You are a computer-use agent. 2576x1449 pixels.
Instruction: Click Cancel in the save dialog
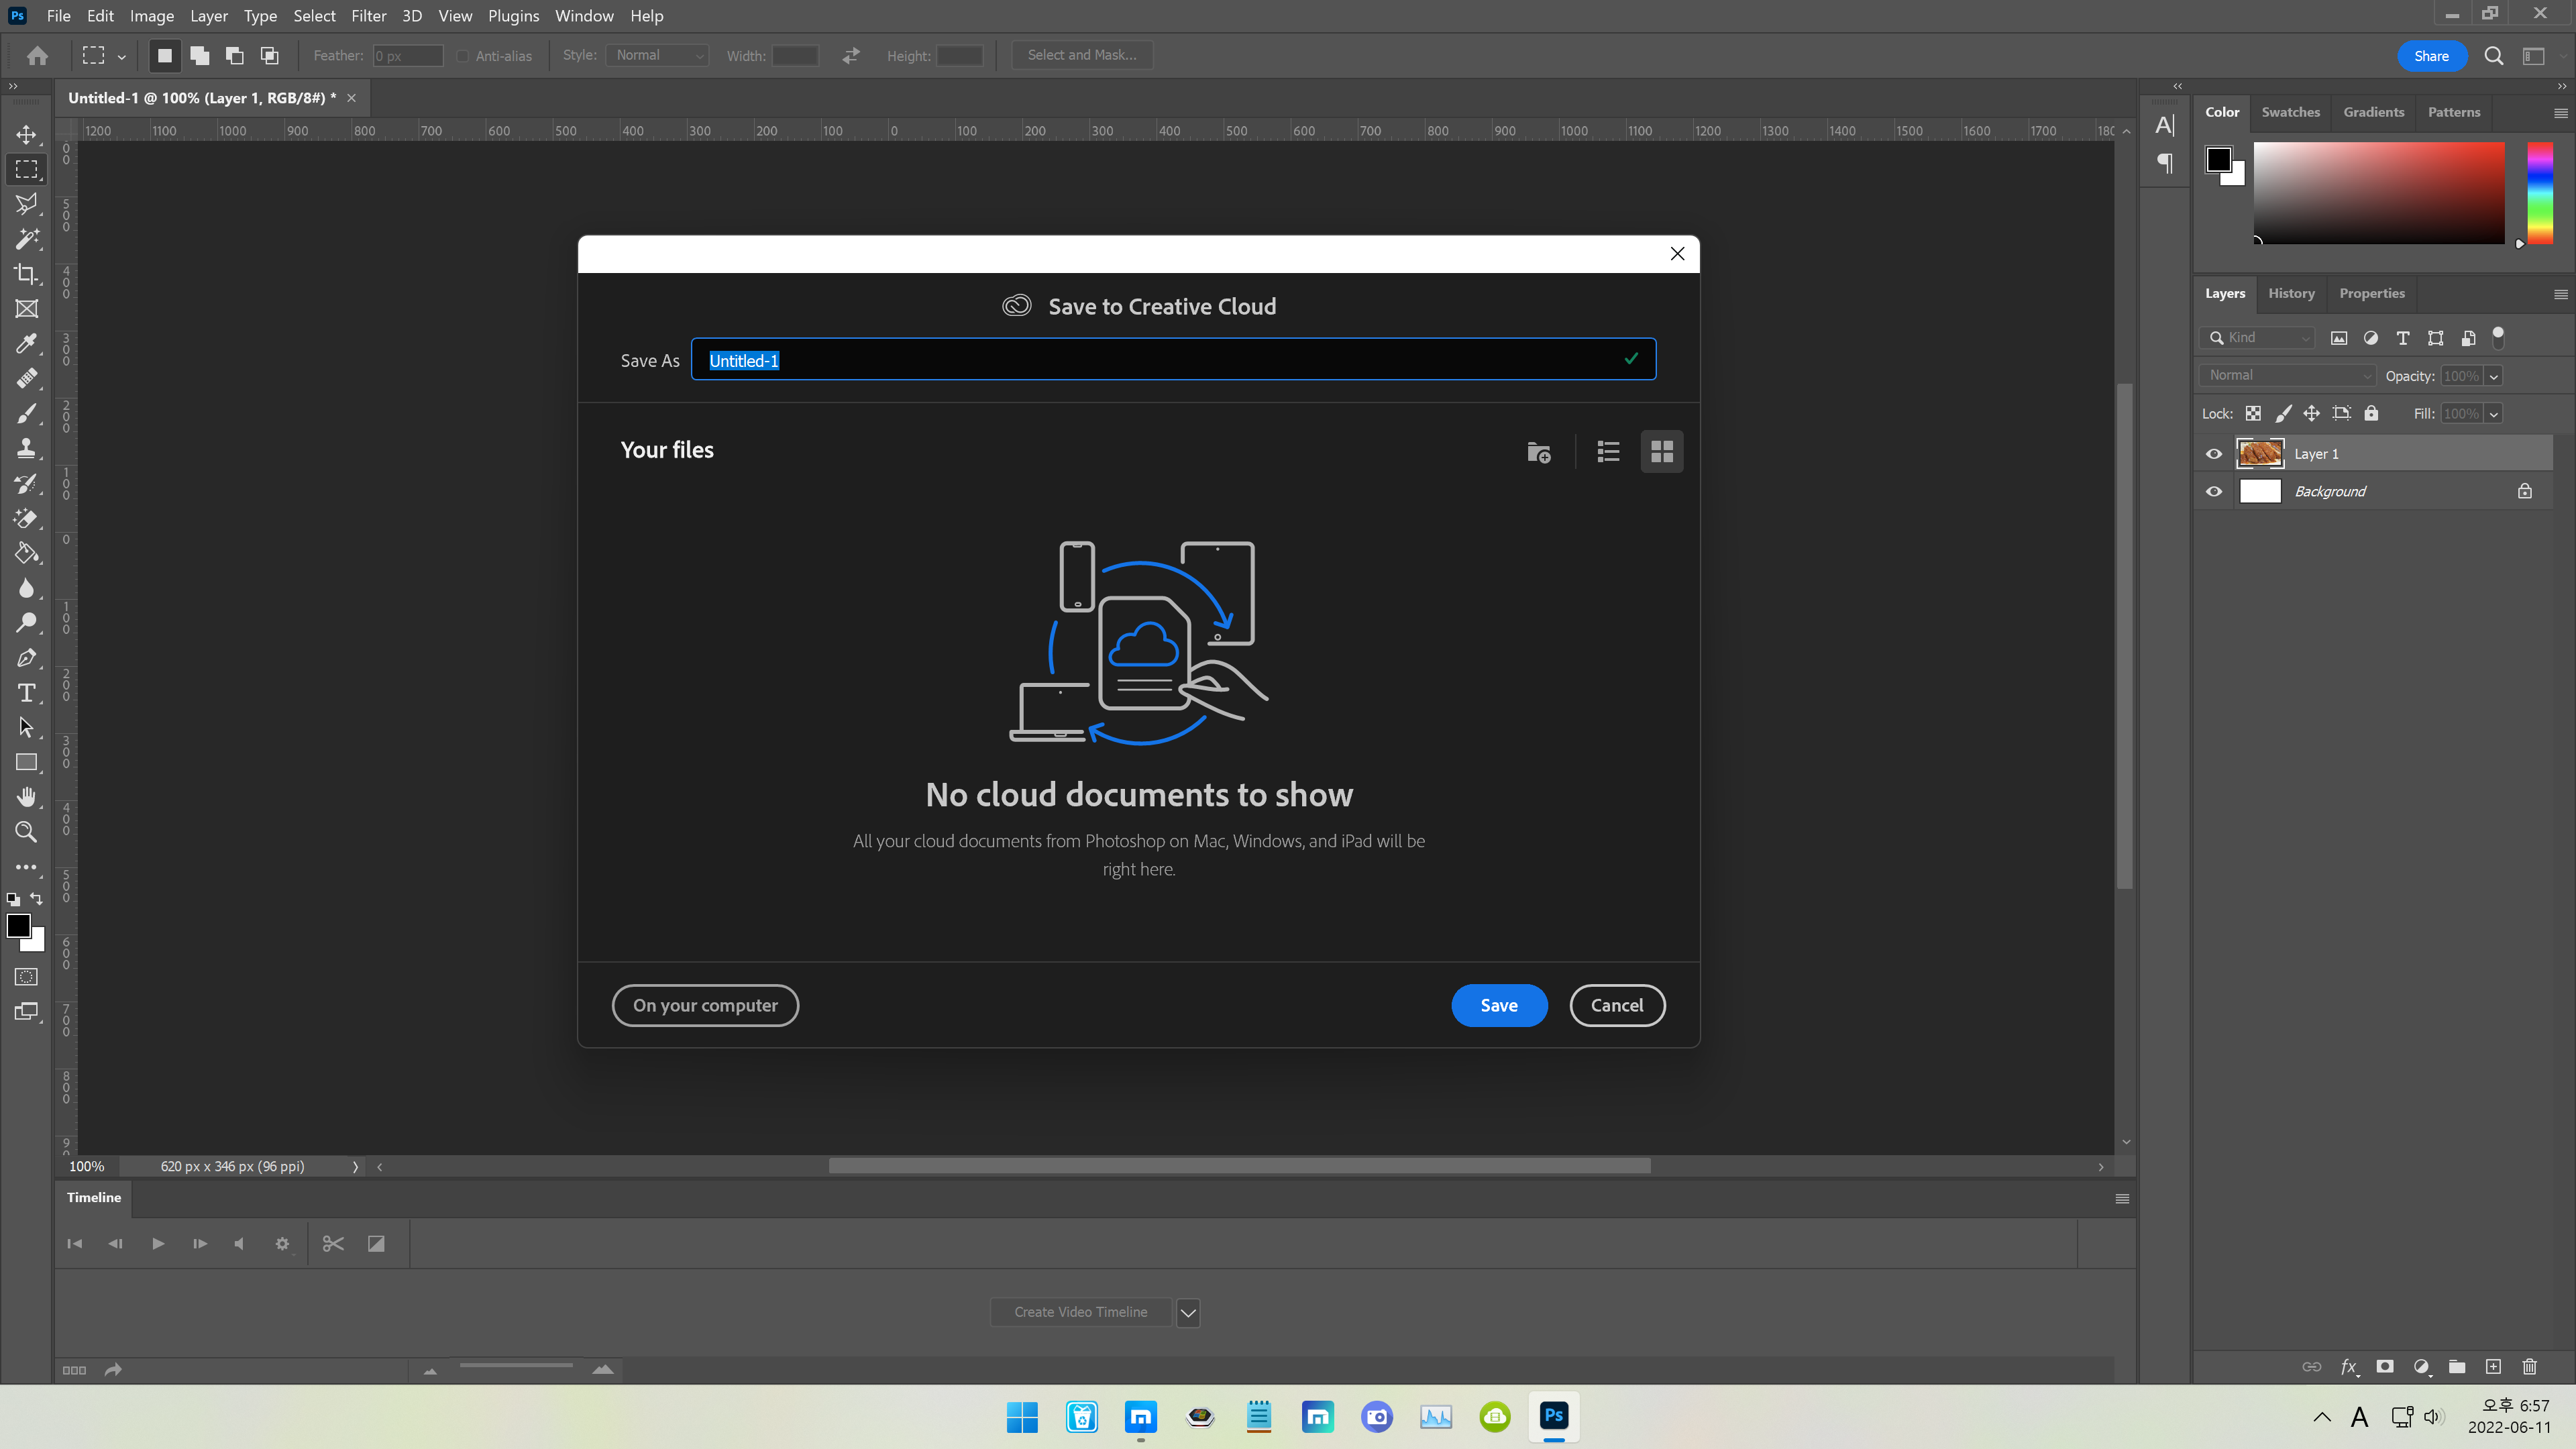pyautogui.click(x=1617, y=1006)
